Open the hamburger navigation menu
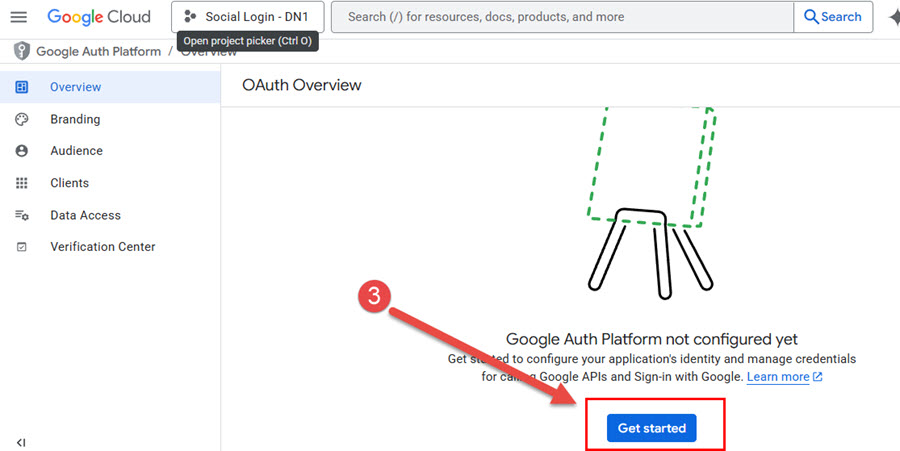Image resolution: width=900 pixels, height=451 pixels. click(x=18, y=17)
